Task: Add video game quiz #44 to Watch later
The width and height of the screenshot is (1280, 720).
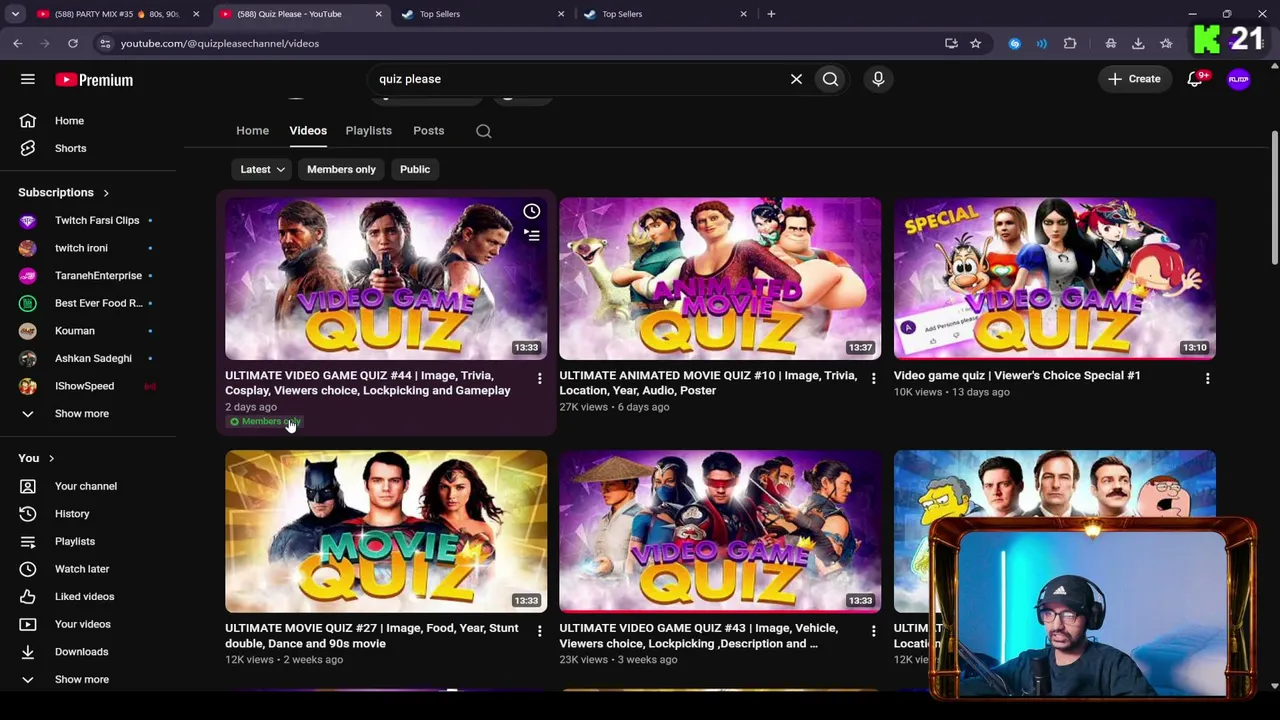Action: pyautogui.click(x=532, y=211)
